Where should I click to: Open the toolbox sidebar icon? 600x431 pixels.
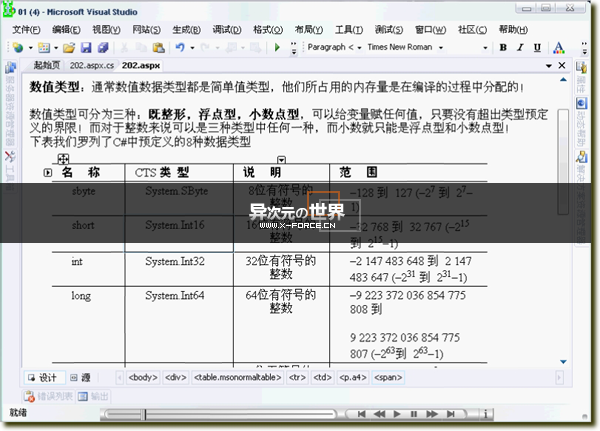10,157
